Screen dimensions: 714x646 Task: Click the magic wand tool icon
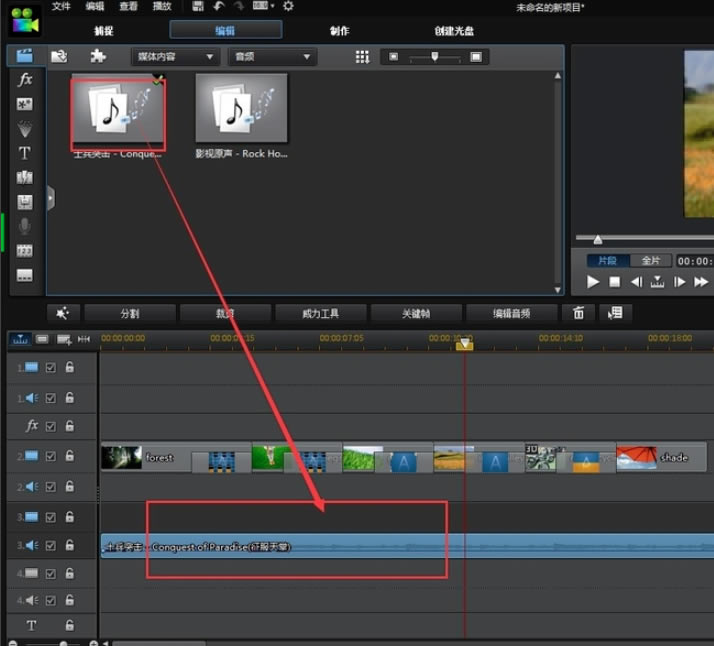(62, 313)
